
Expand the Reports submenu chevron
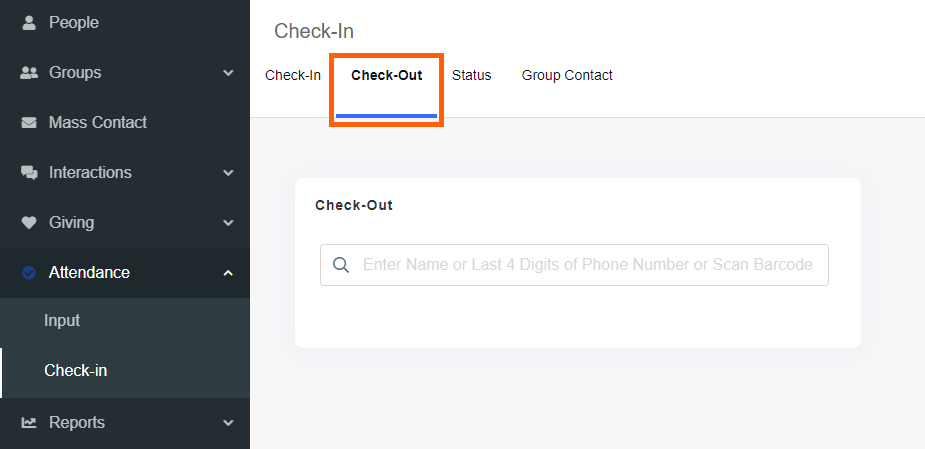tap(228, 423)
